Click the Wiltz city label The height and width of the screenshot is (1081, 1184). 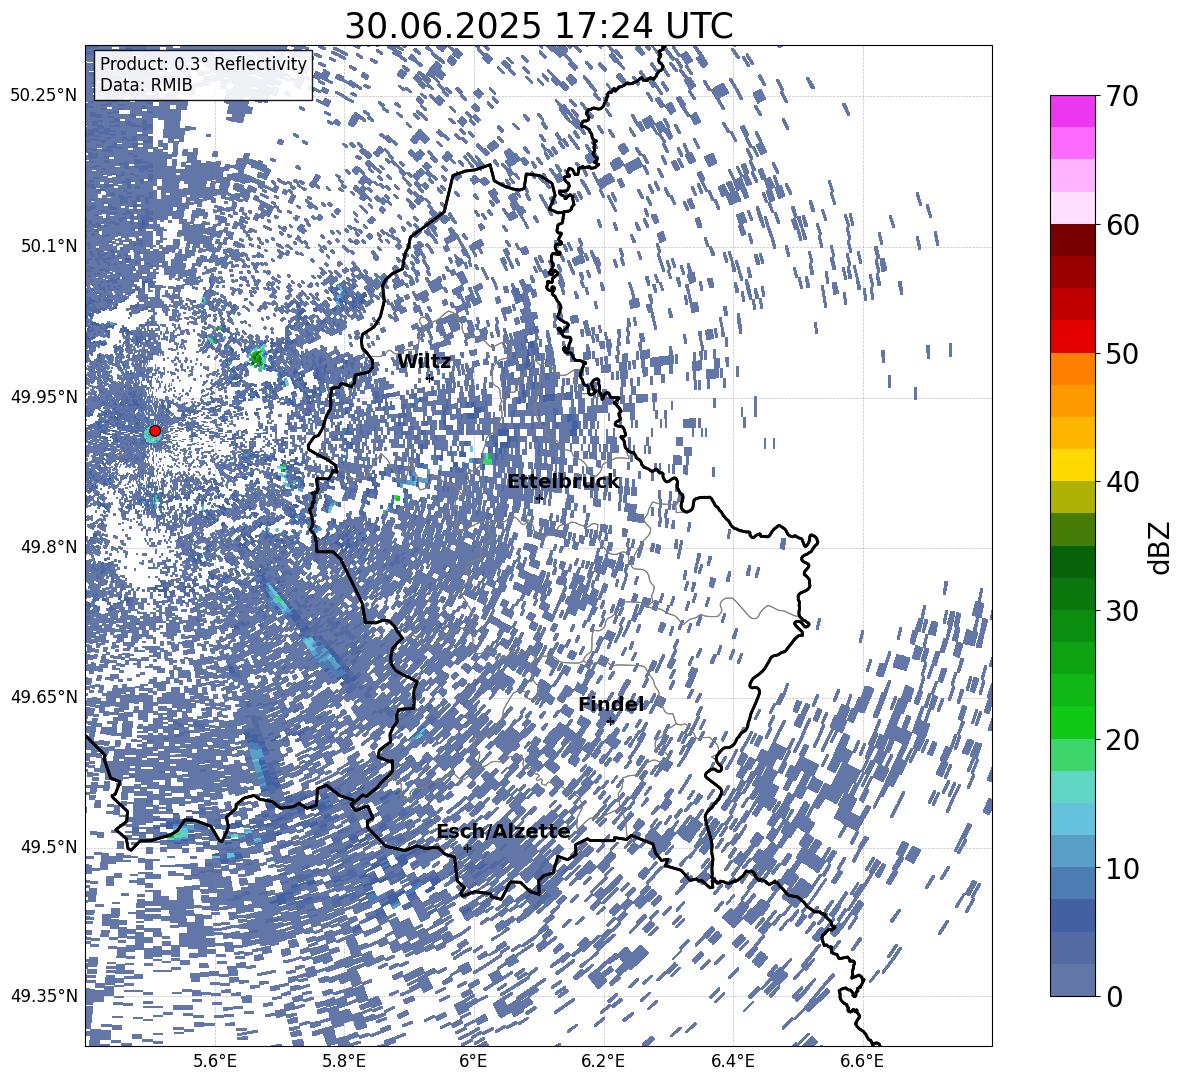(x=424, y=362)
